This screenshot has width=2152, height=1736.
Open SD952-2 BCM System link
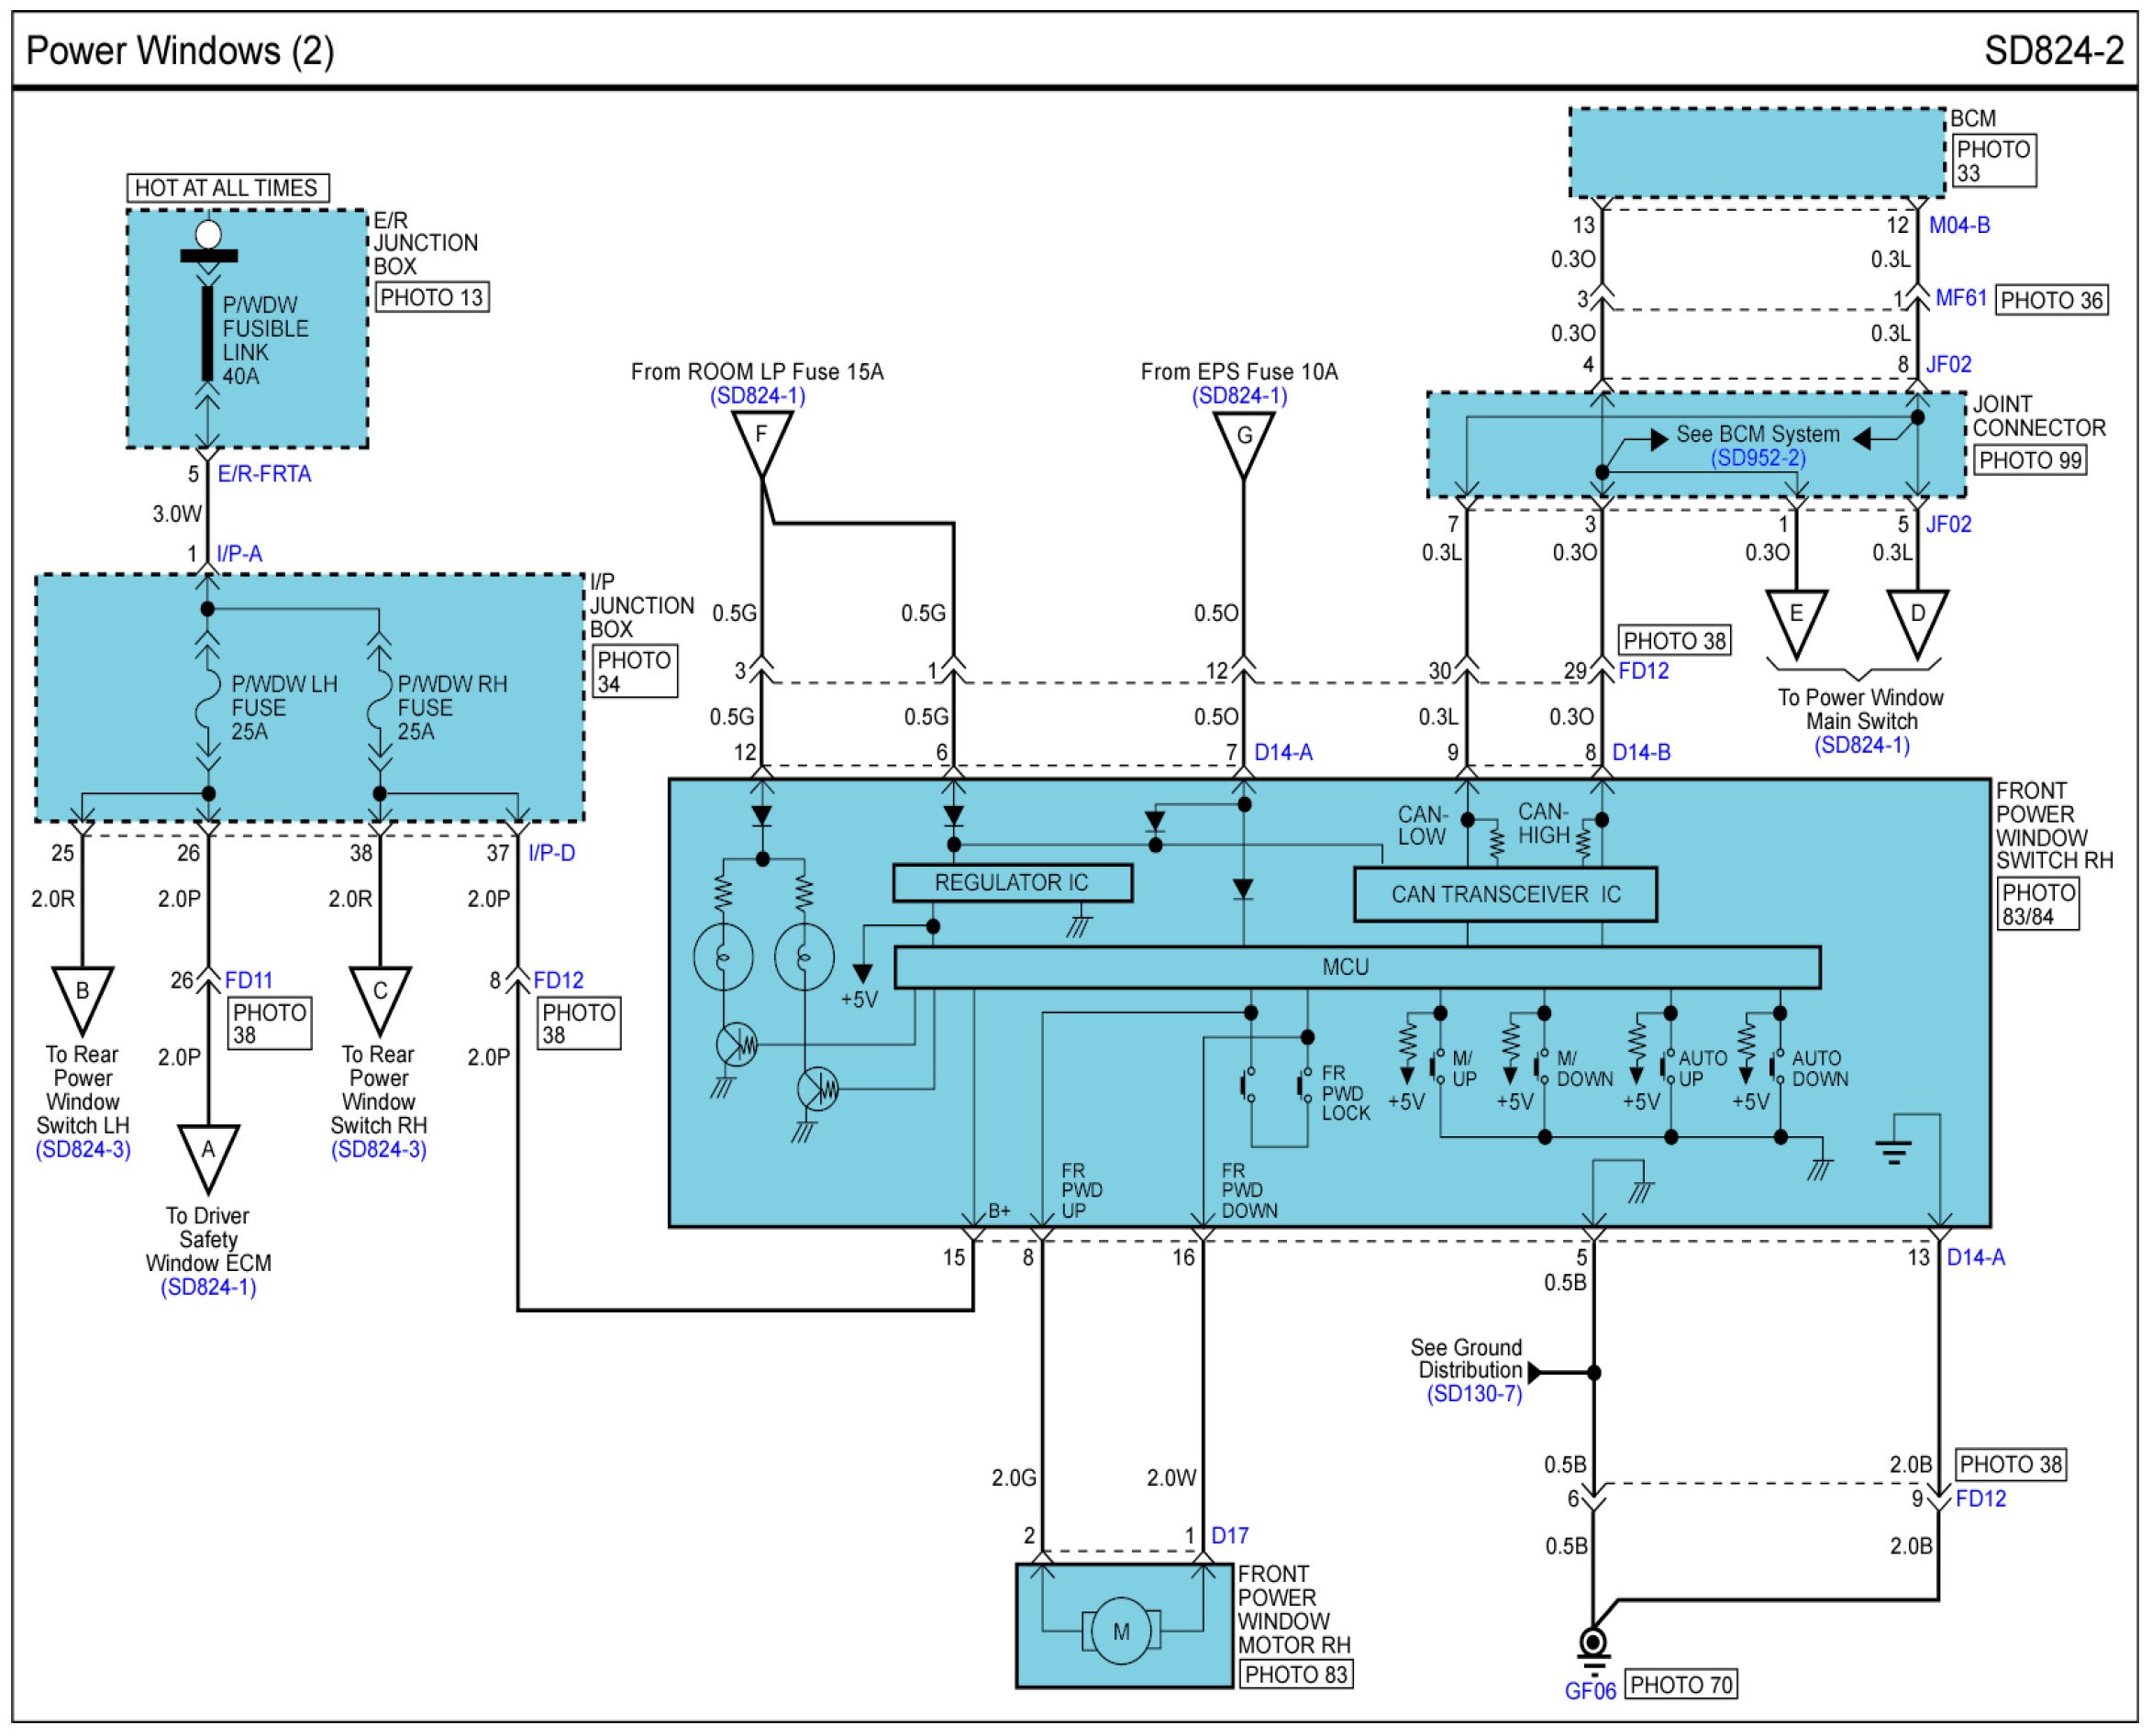1758,458
